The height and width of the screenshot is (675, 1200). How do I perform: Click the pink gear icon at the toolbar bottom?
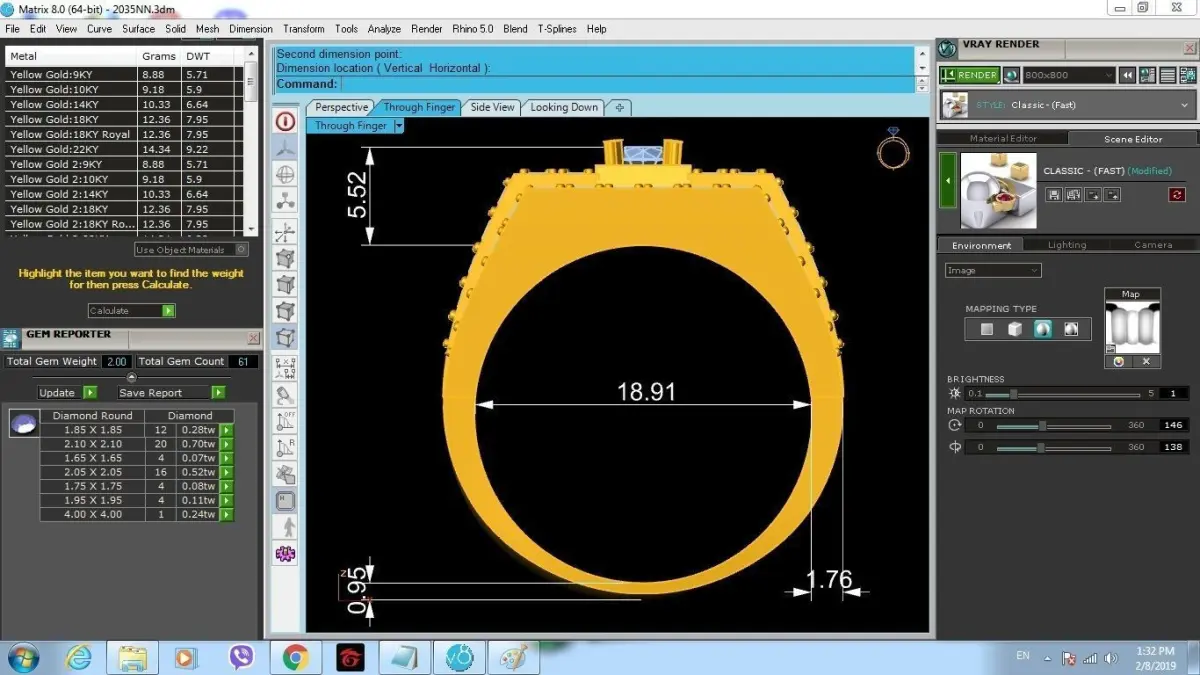coord(286,553)
